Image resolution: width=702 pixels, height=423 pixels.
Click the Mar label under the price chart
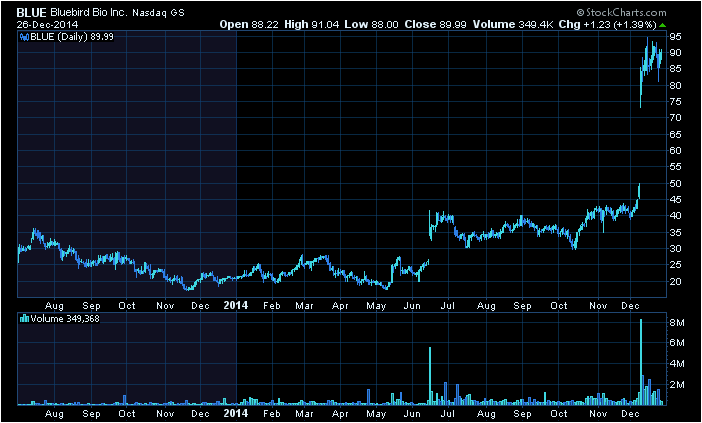coord(304,306)
